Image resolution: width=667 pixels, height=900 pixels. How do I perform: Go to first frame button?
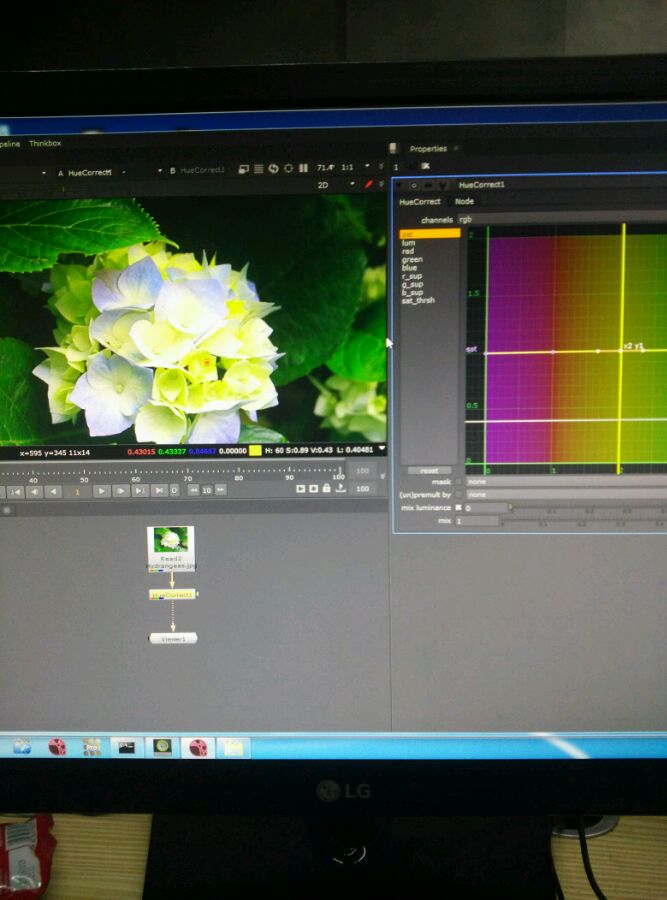tap(15, 491)
